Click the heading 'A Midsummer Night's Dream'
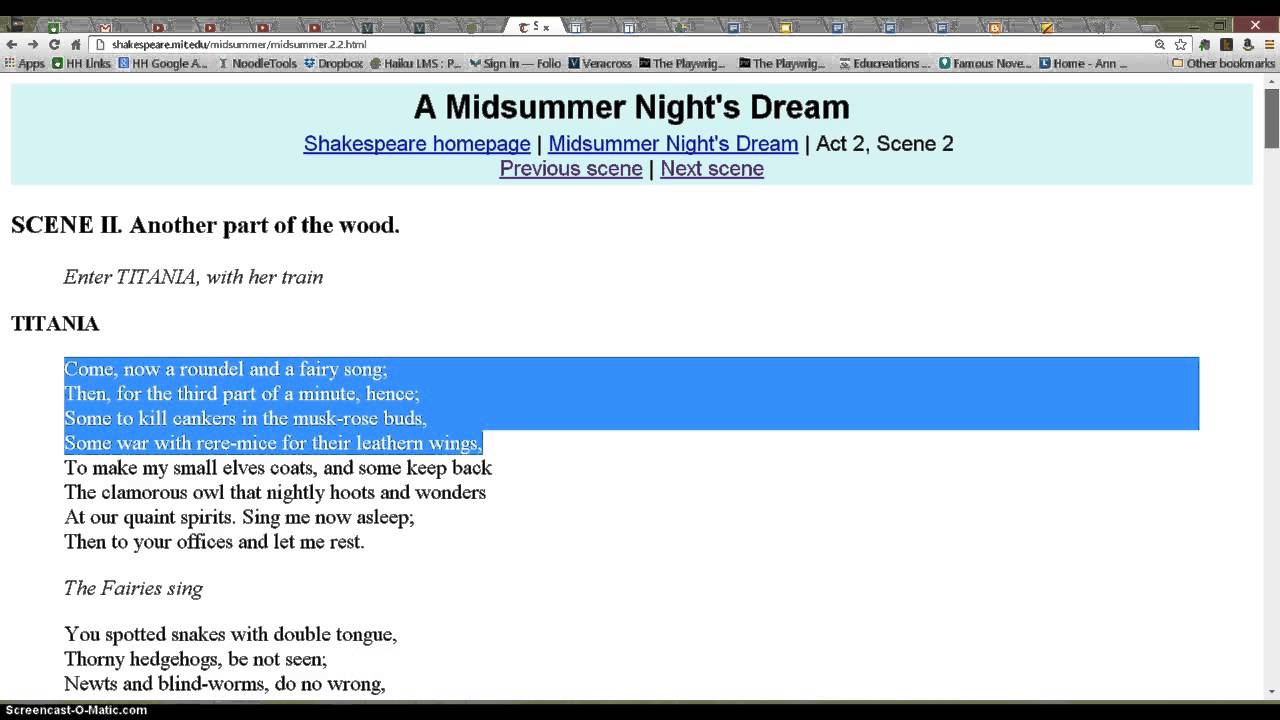 (631, 107)
